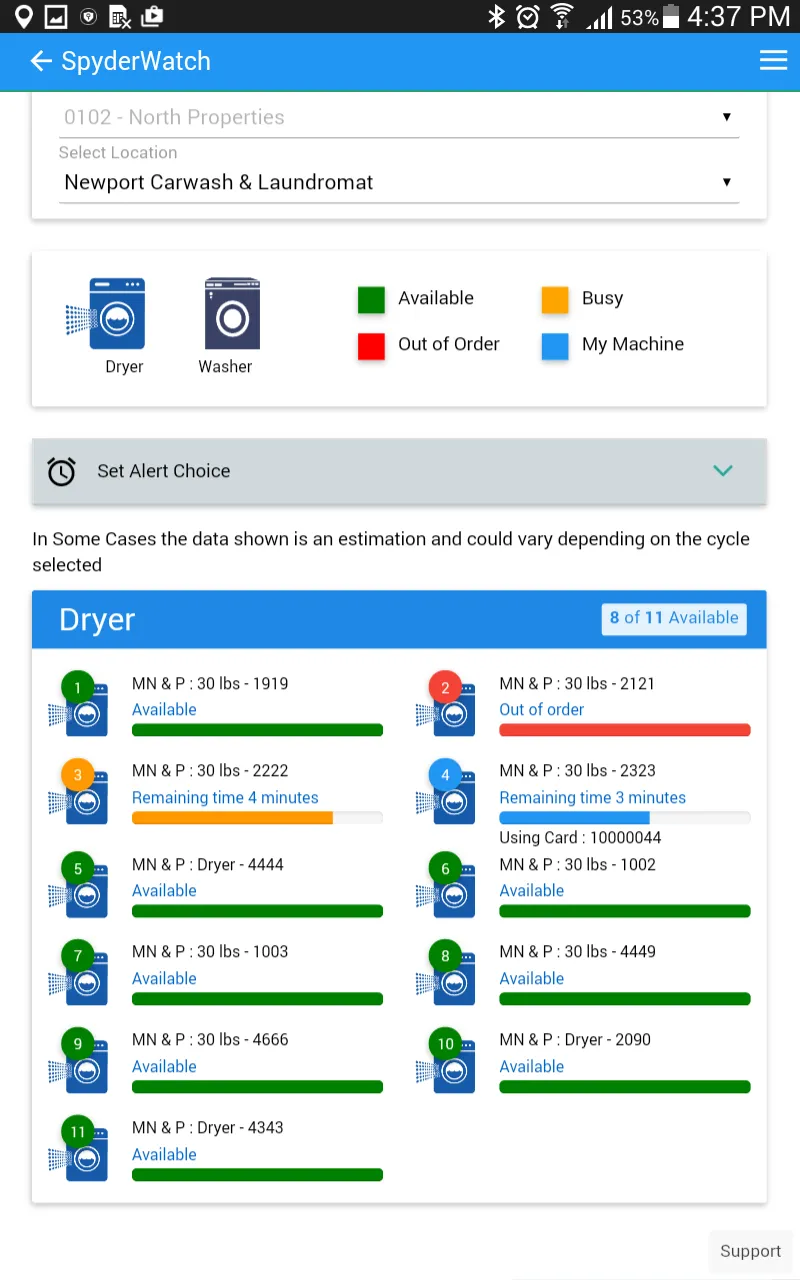Screen dimensions: 800x1280
Task: Select dryer number 10 icon
Action: pos(446,1060)
